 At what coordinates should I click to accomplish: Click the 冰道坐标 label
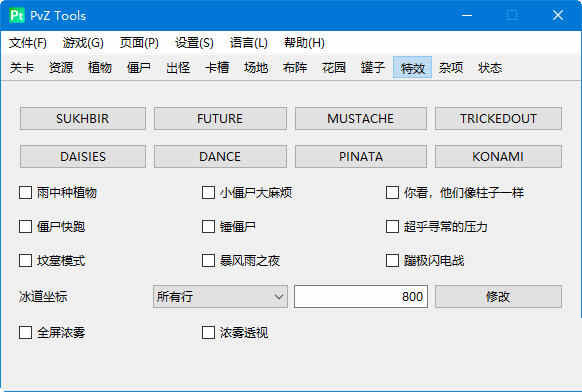(43, 297)
